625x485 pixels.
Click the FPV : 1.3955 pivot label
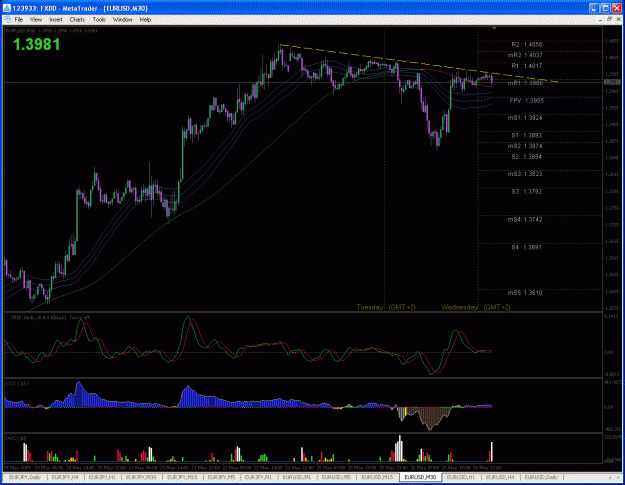point(527,100)
